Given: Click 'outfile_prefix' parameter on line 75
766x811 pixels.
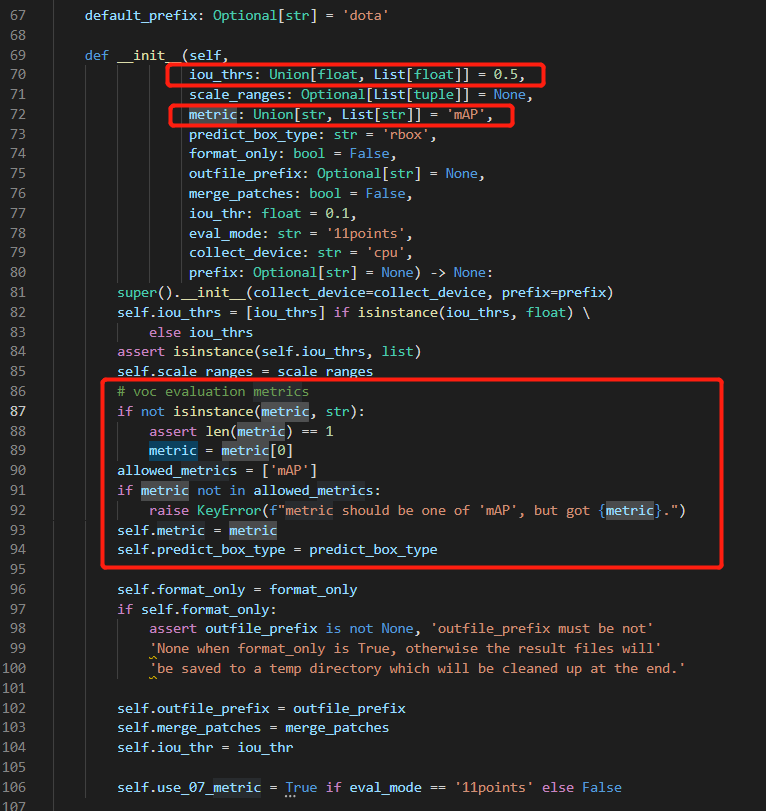Looking at the screenshot, I should [244, 174].
